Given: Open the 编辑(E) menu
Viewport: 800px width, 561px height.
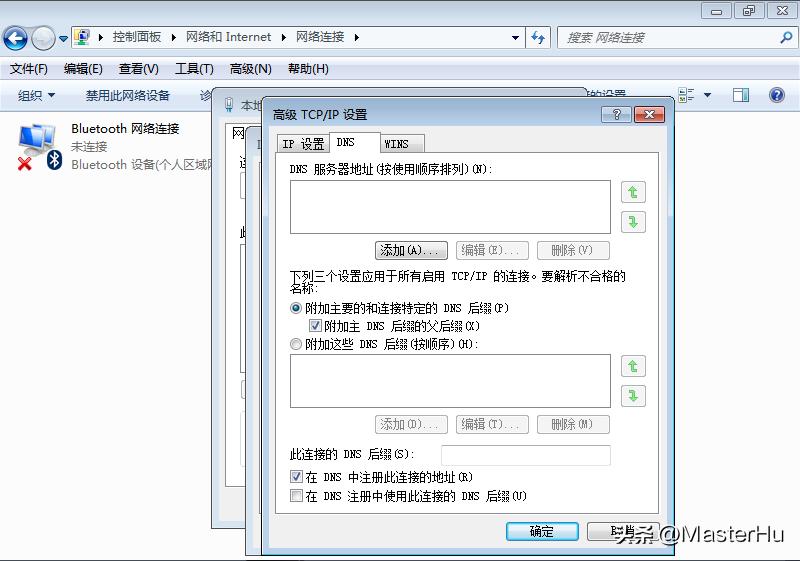Looking at the screenshot, I should click(83, 69).
